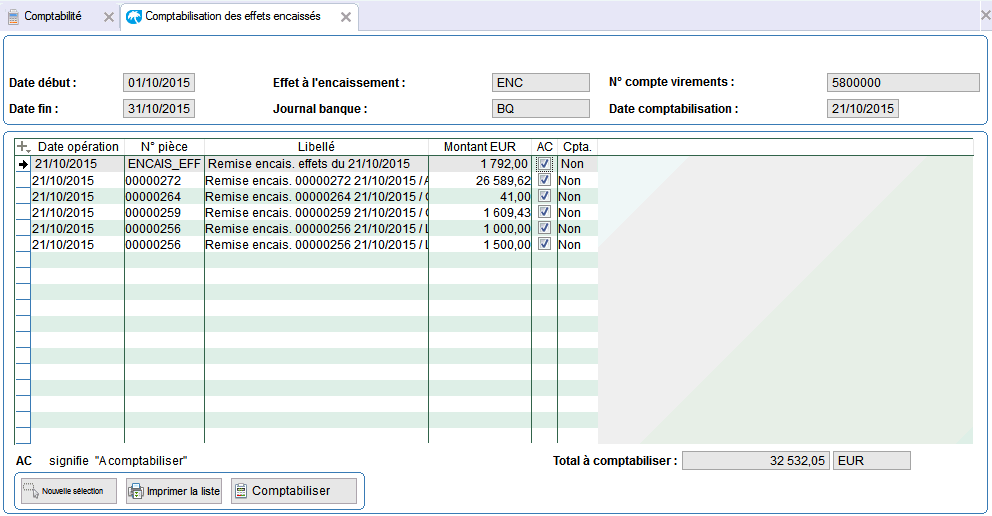Click the calculator icon on Comptabilité tab
Screen dimensions: 992x516
point(13,17)
